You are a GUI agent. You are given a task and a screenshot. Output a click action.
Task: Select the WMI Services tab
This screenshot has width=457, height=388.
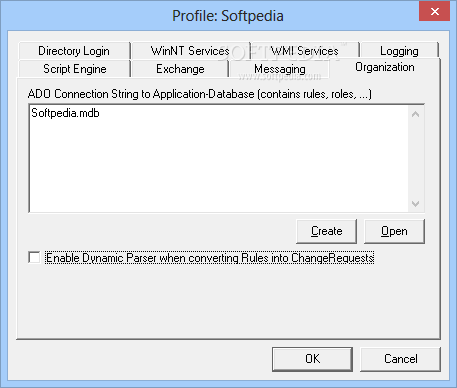tap(305, 51)
